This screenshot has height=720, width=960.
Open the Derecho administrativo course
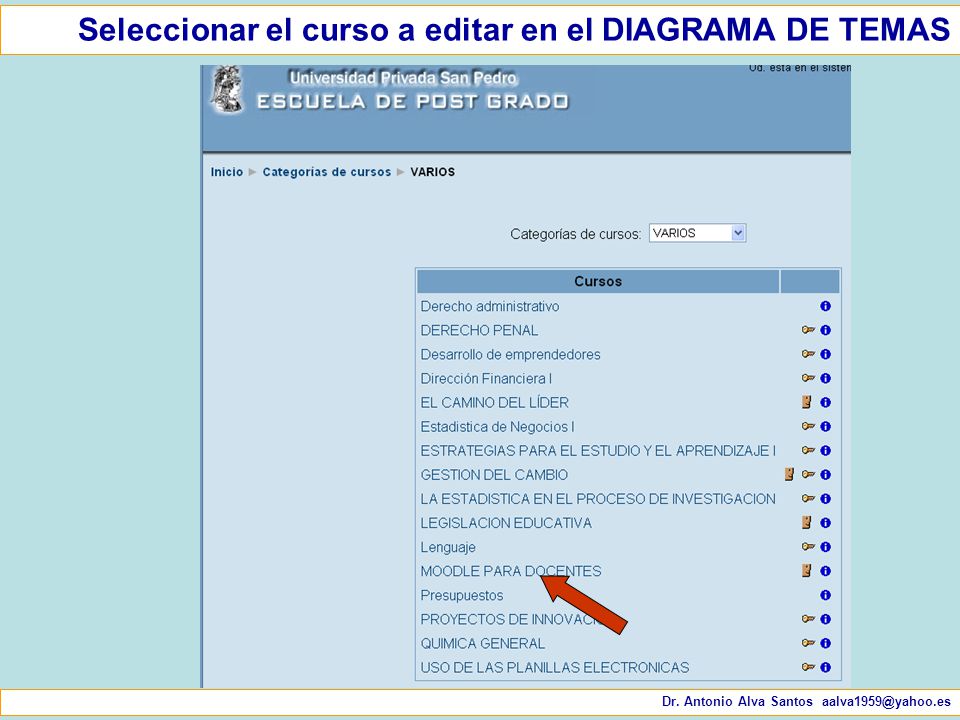(x=490, y=306)
